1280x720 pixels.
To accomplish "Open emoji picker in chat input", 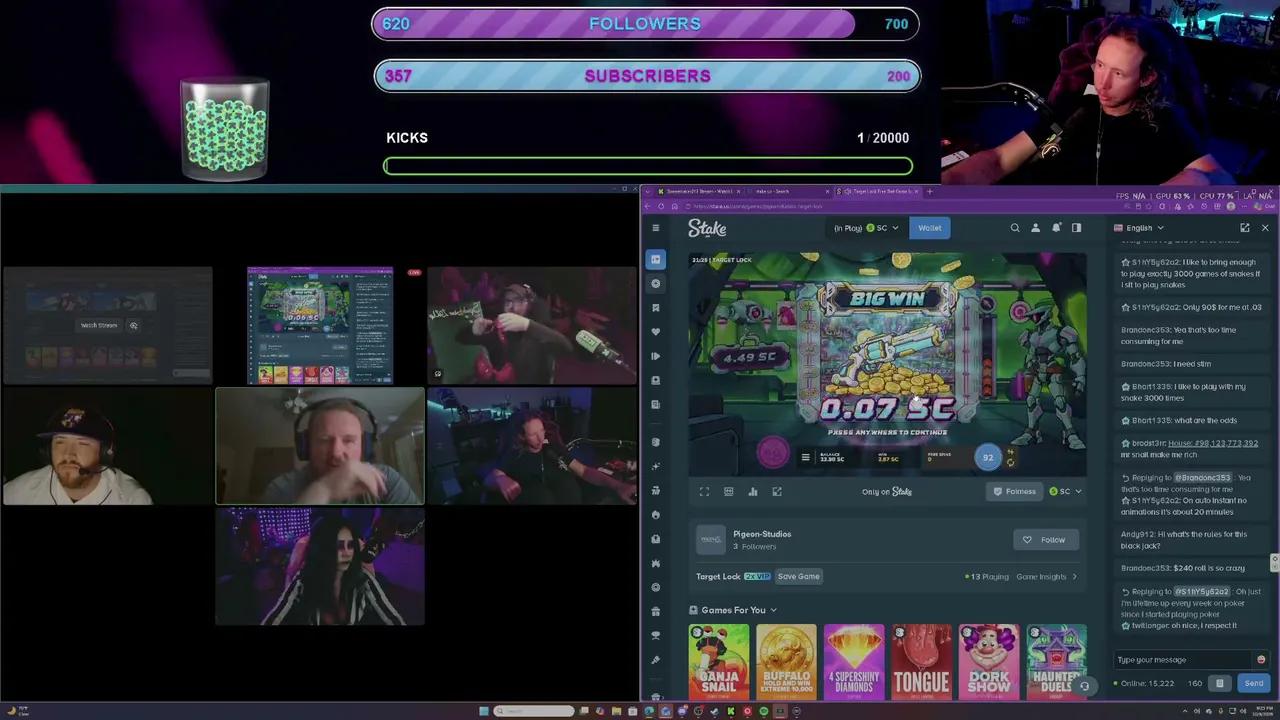I will click(x=1261, y=660).
